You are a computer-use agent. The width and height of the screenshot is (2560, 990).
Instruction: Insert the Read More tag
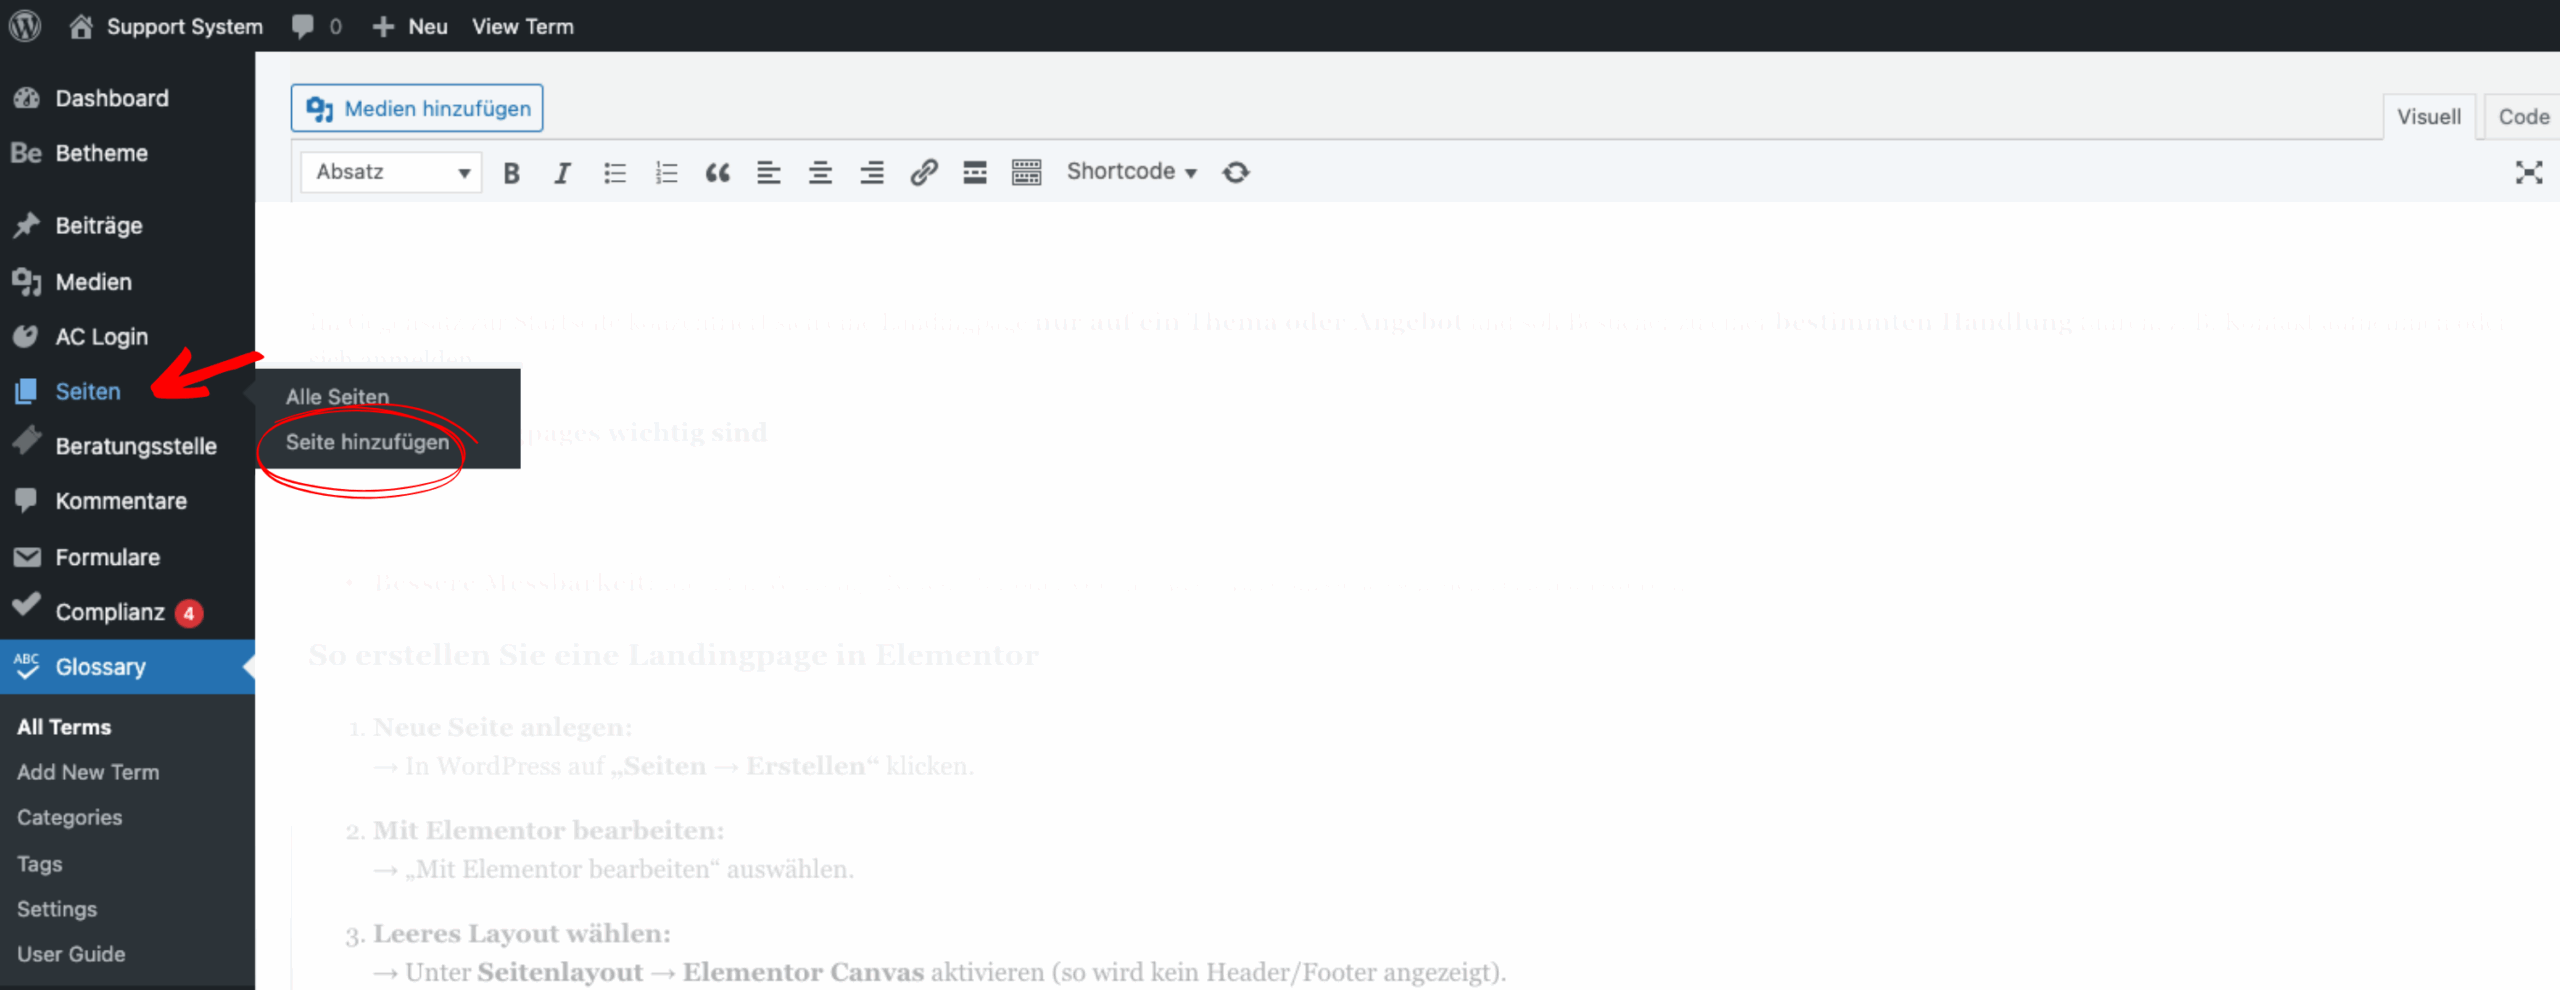coord(974,171)
